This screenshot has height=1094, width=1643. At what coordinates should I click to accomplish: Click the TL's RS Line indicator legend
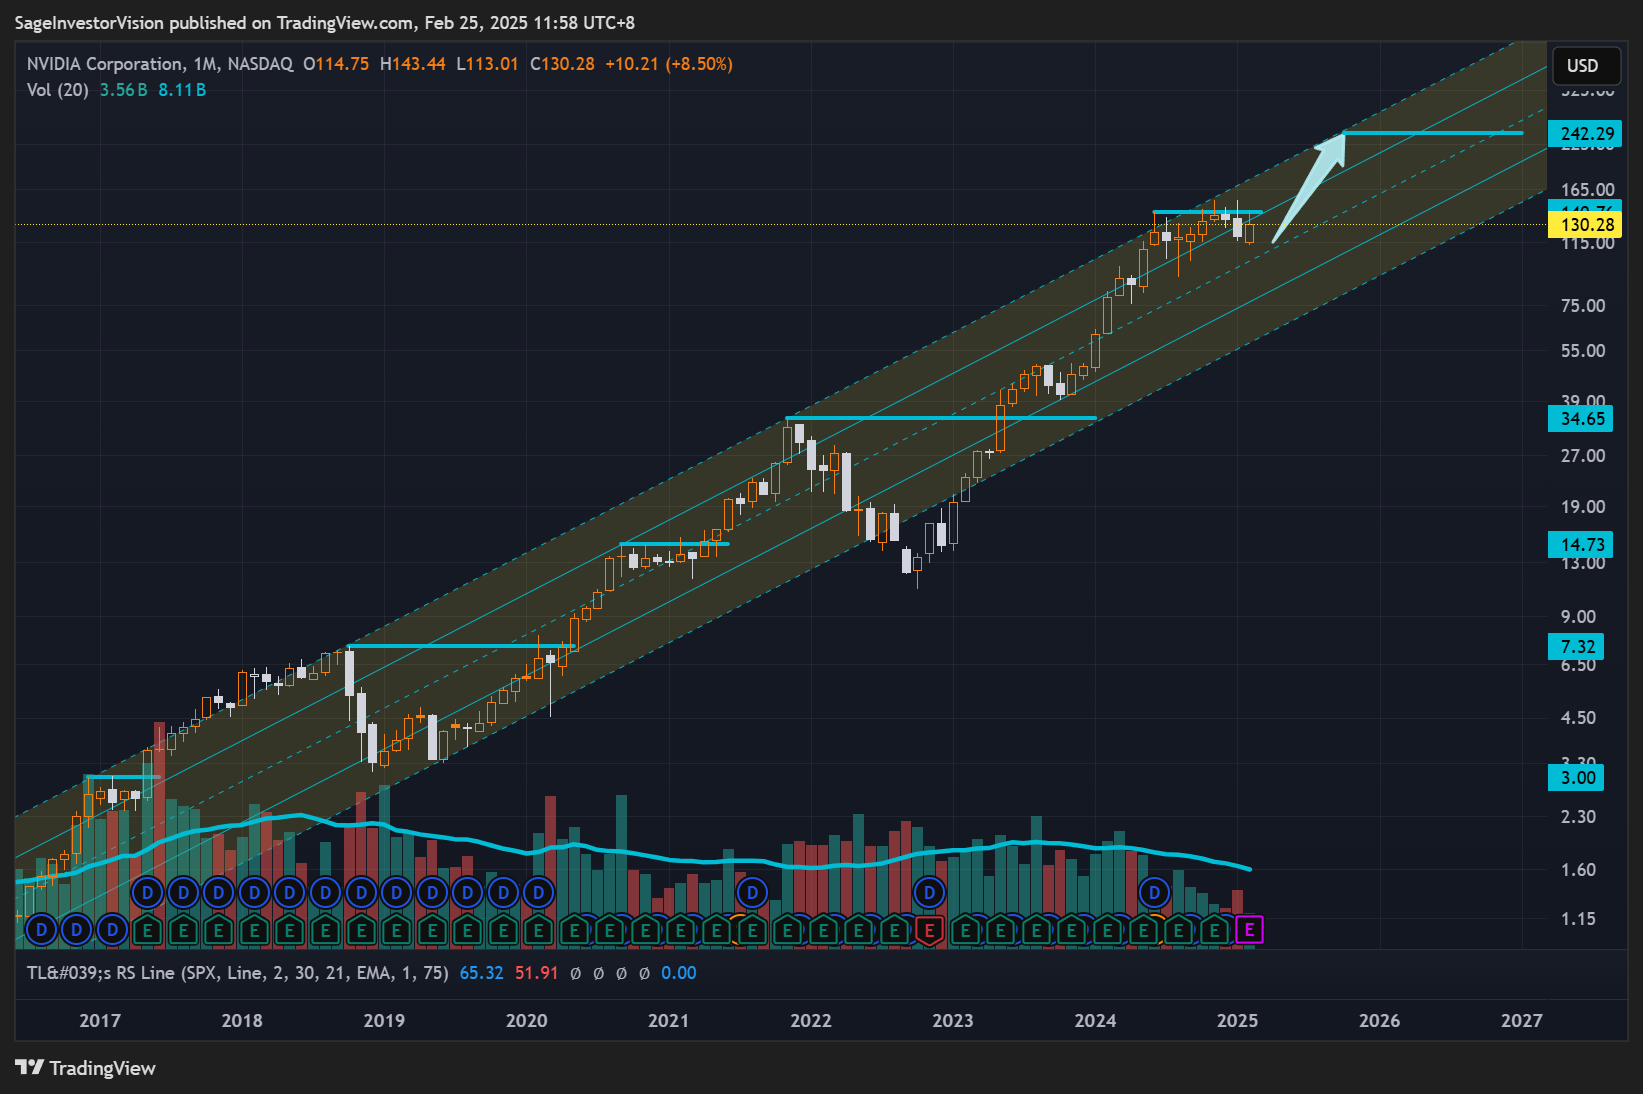coord(238,973)
